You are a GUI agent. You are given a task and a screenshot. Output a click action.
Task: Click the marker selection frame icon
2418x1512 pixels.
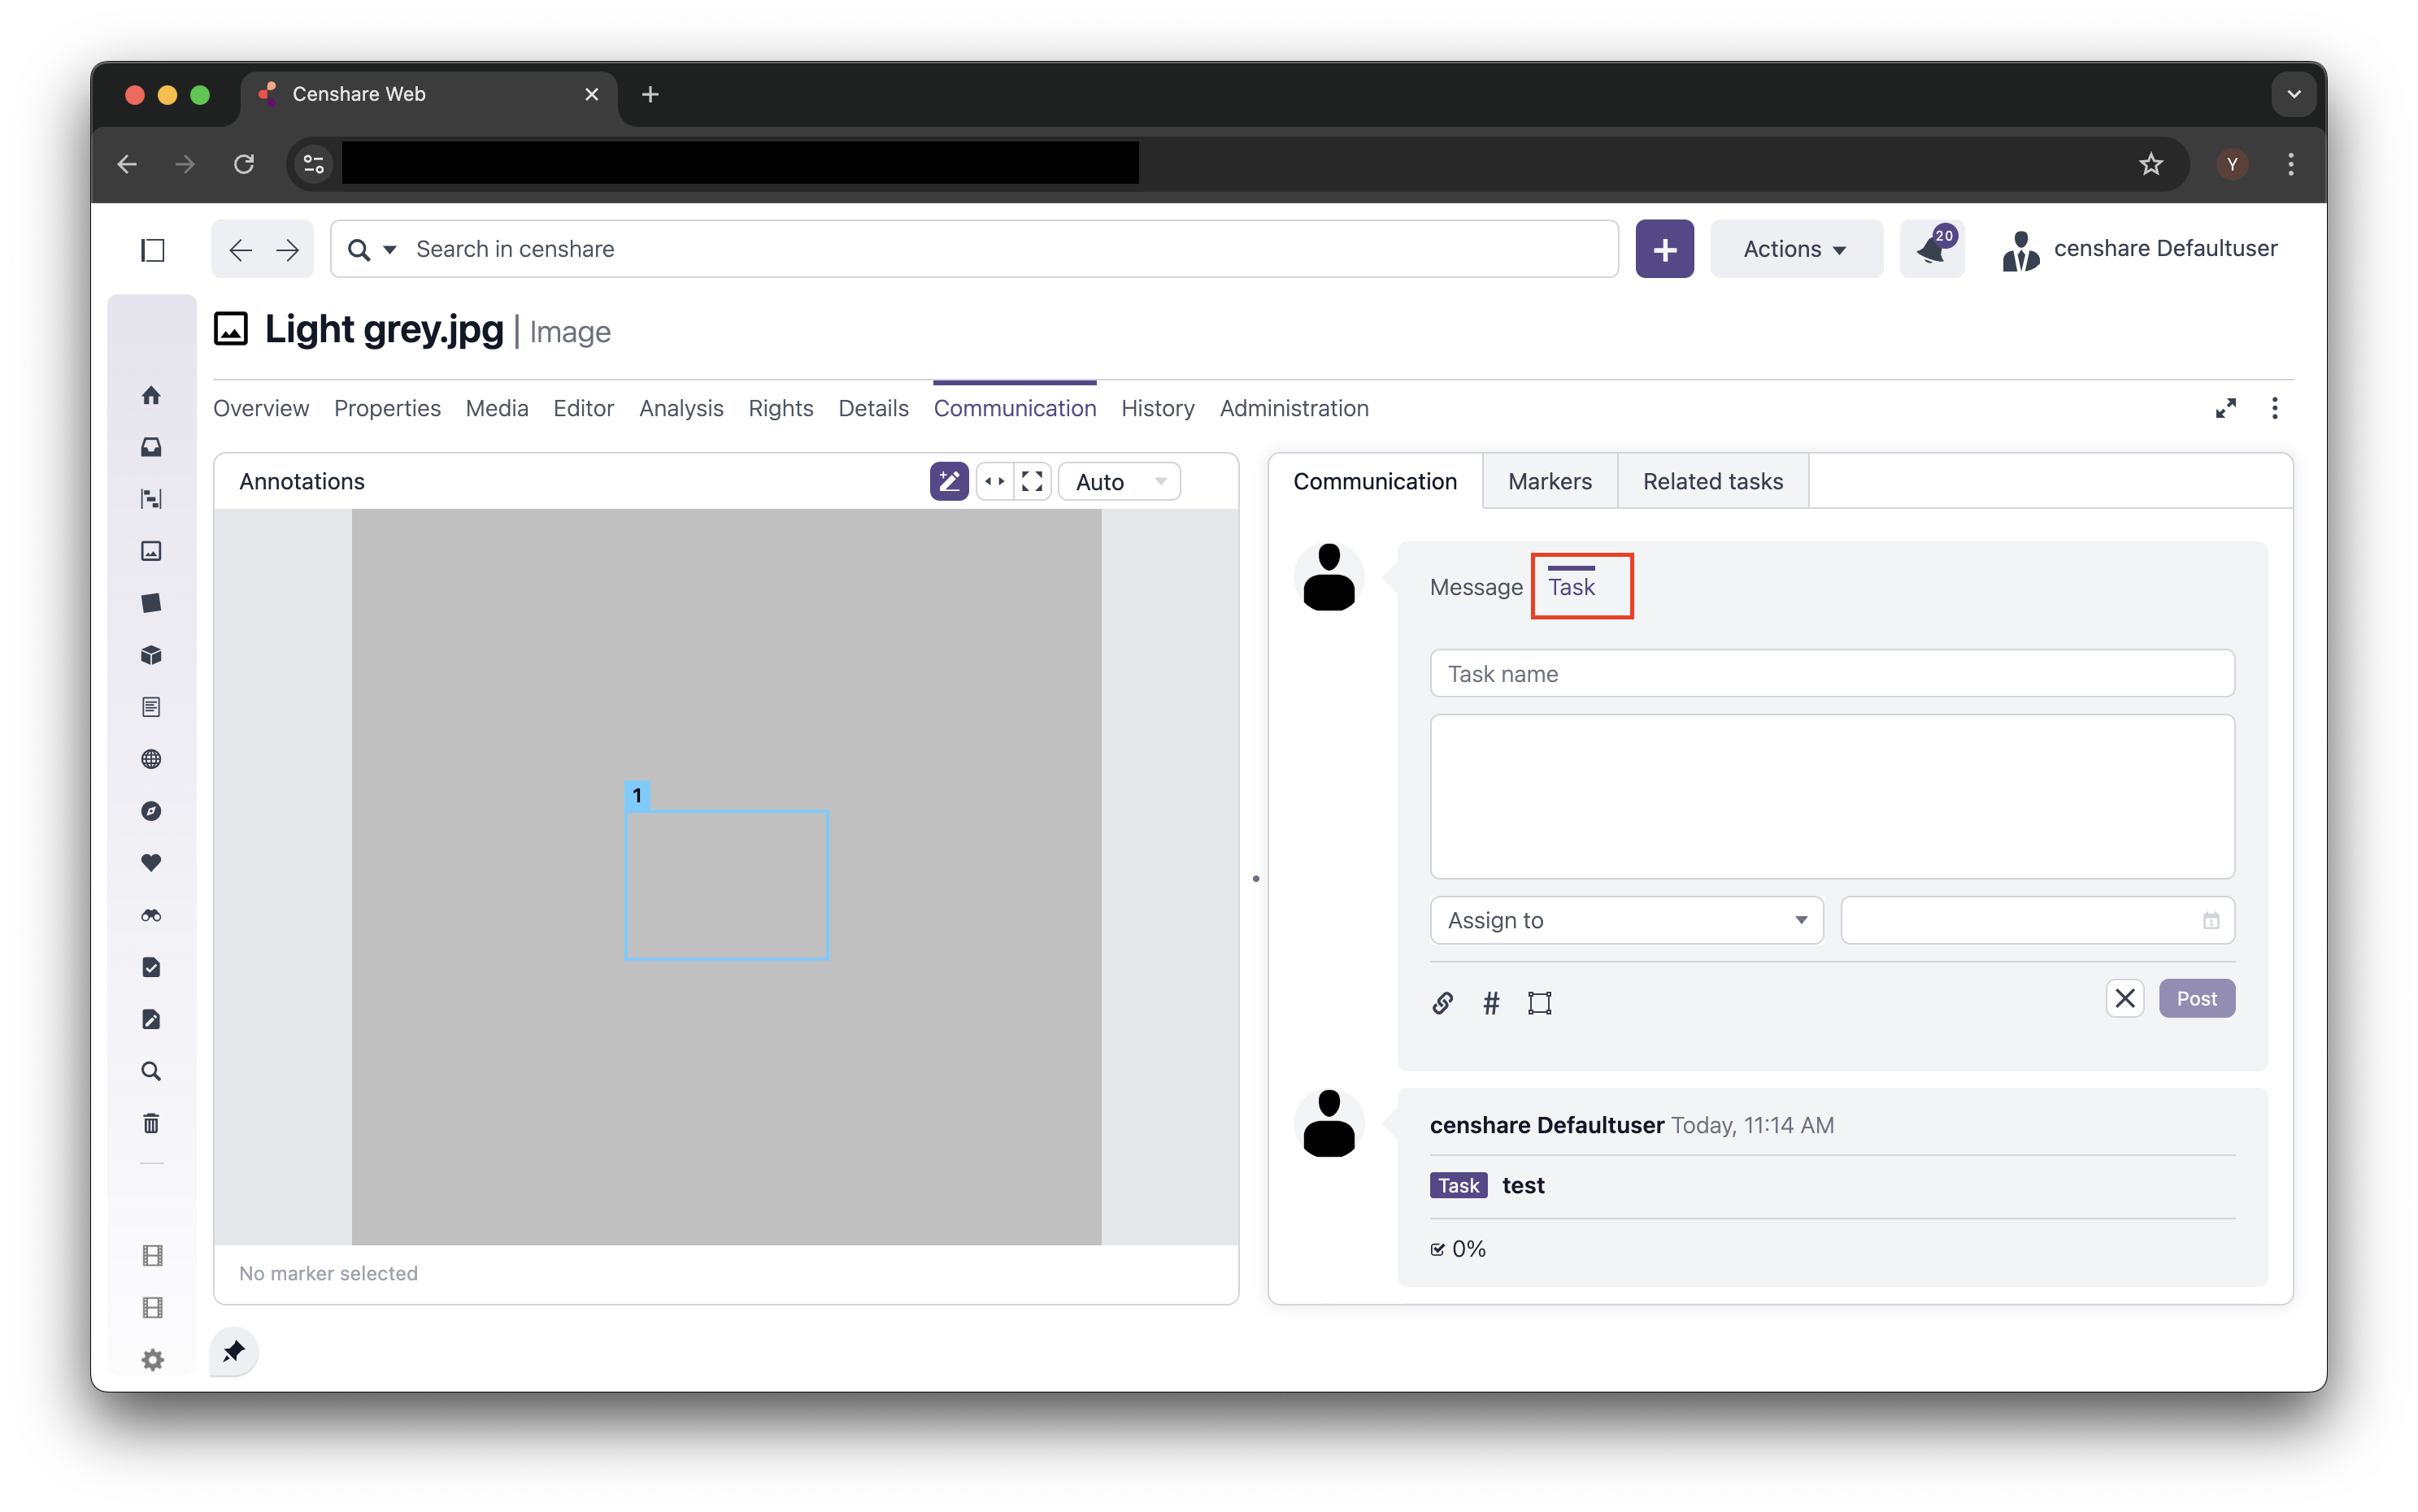click(x=1539, y=1002)
